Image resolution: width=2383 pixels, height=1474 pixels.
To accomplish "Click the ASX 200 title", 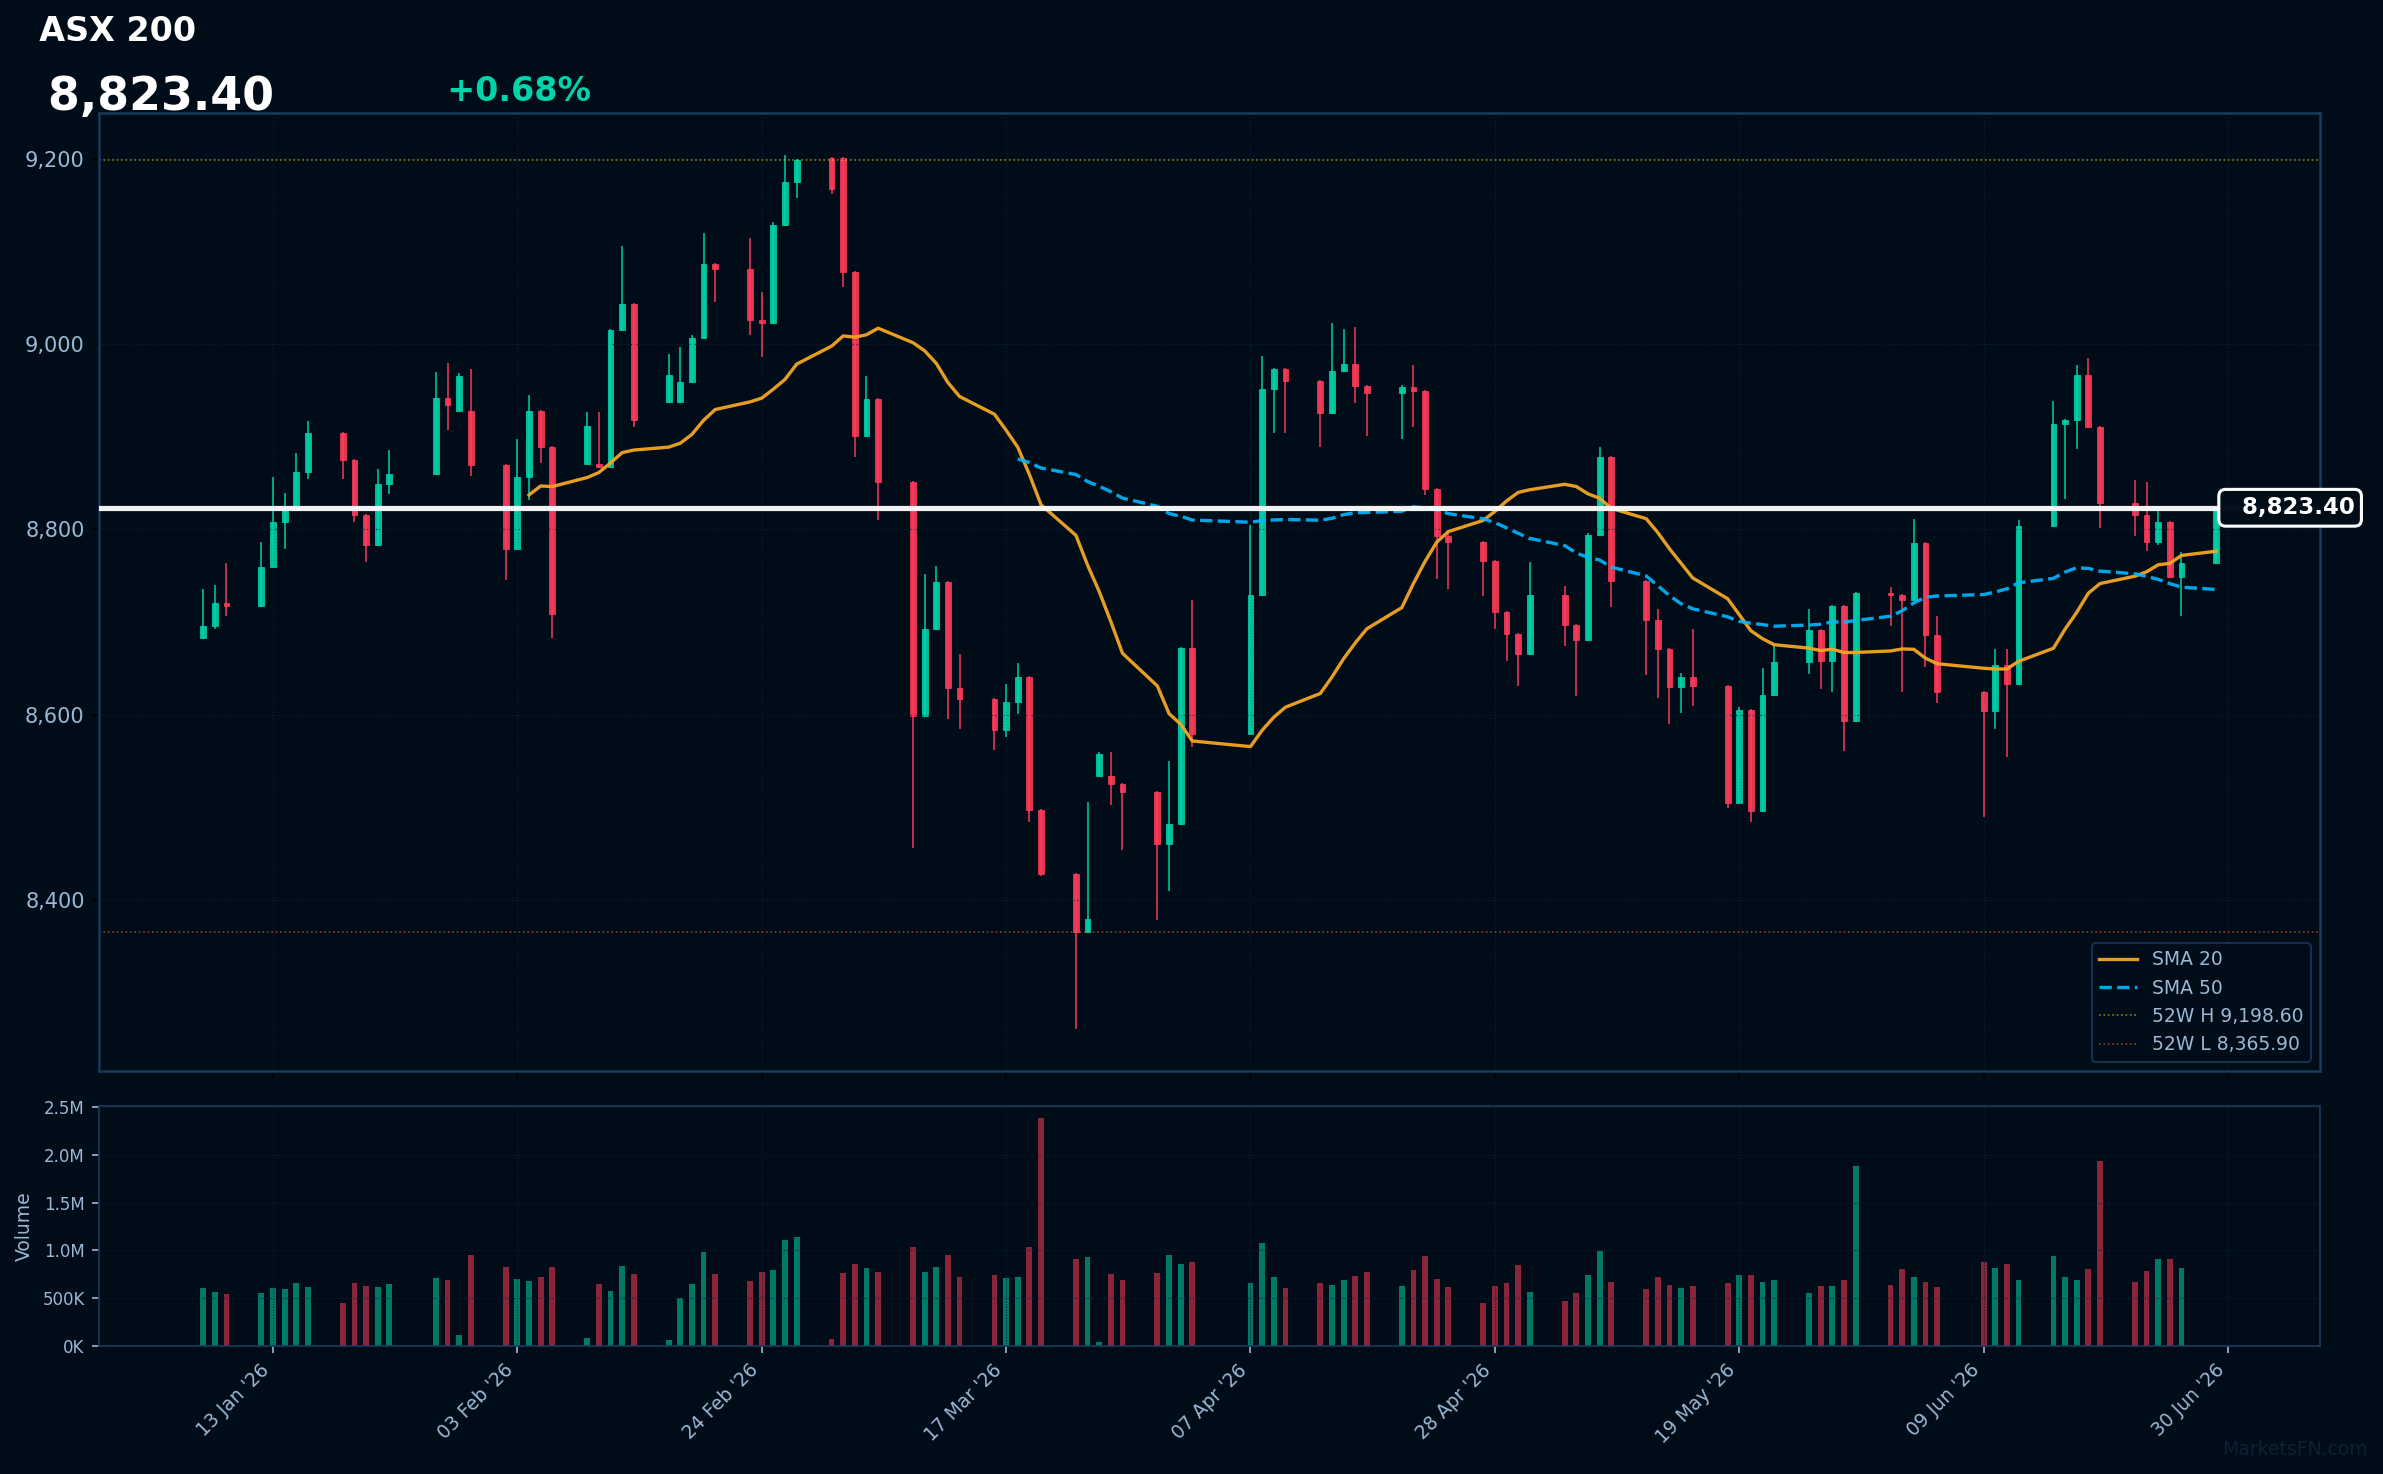I will coord(117,30).
